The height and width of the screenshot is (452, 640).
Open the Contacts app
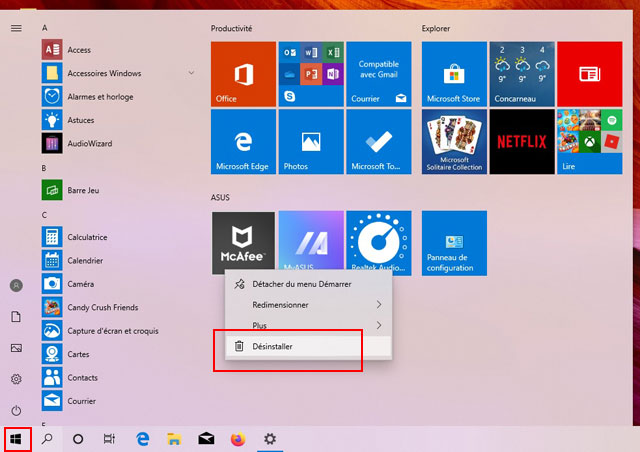(82, 378)
